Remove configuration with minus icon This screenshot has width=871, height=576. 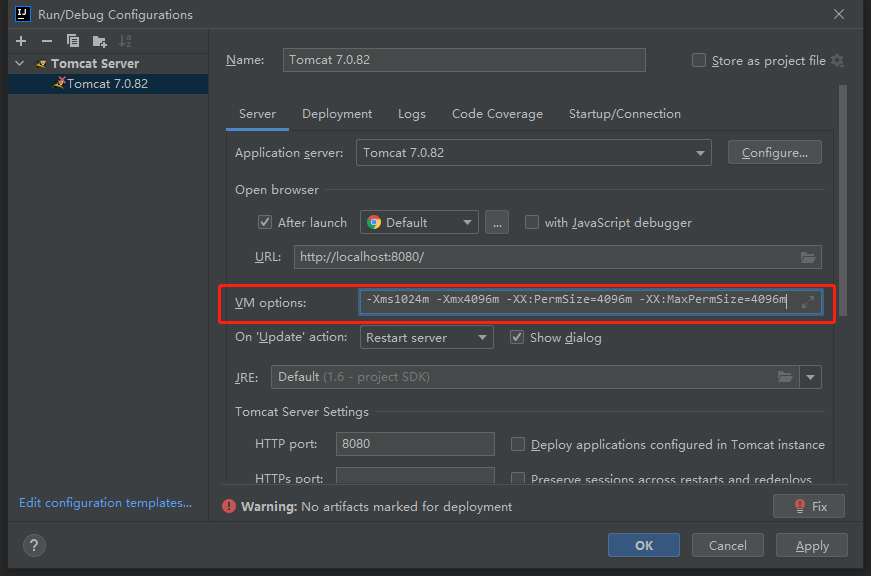[47, 41]
